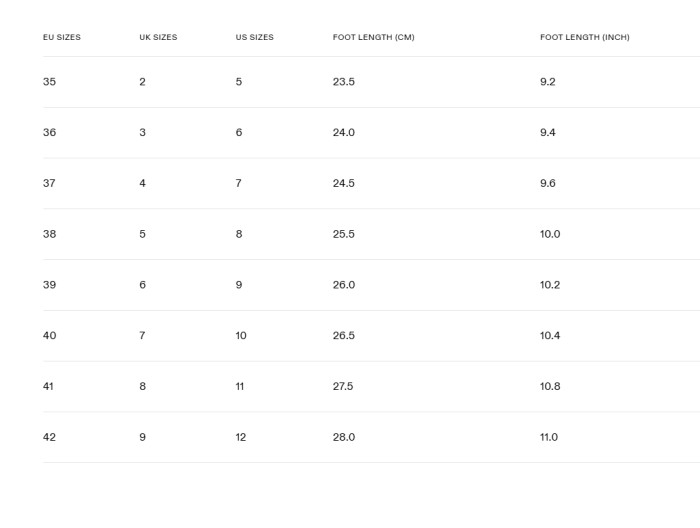Select the US SIZES column header
Image resolution: width=700 pixels, height=528 pixels.
(254, 37)
